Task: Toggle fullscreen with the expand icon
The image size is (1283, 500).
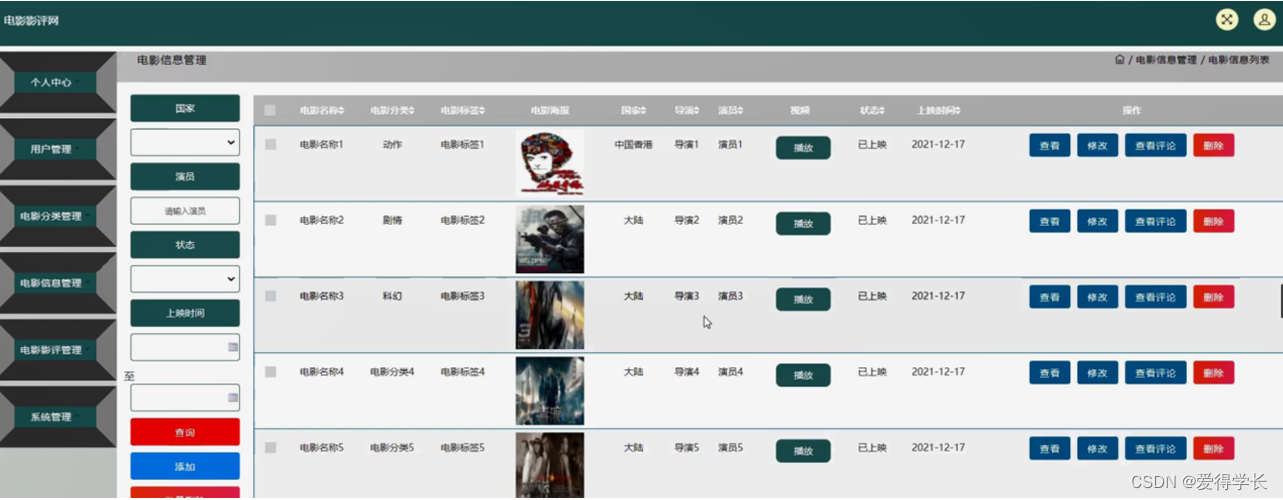Action: pos(1227,20)
